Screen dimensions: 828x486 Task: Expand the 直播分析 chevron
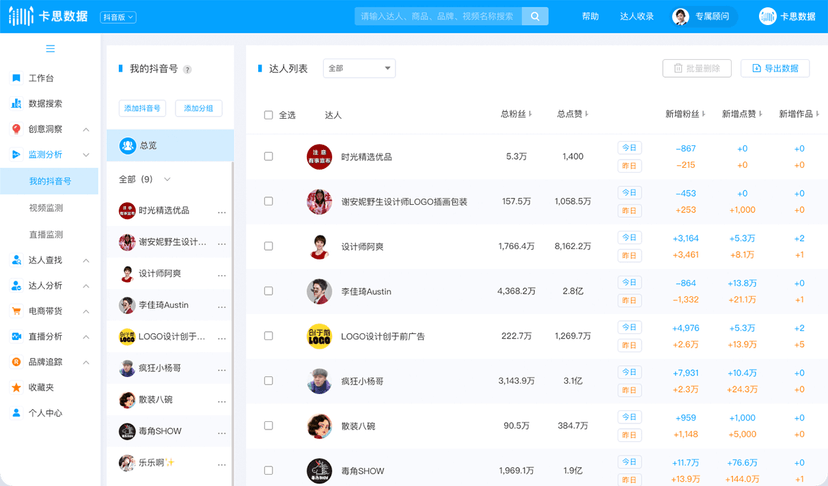(x=86, y=337)
